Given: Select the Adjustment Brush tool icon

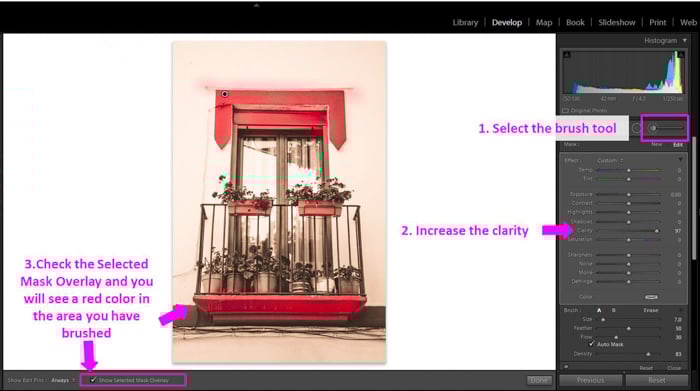Looking at the screenshot, I should pos(667,128).
